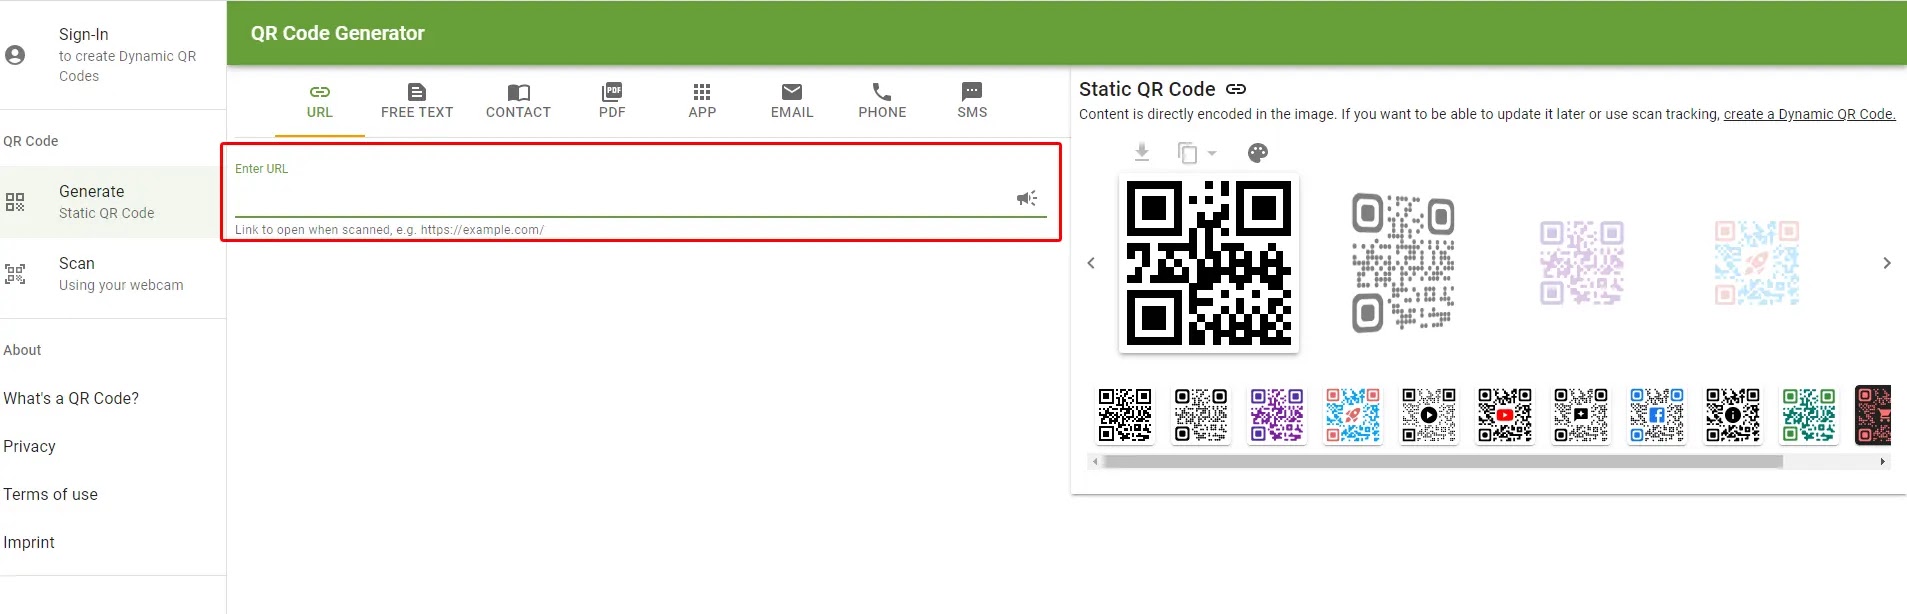Choose chat-bubble logo QR template thumbnail
This screenshot has height=614, width=1907.
[1581, 415]
